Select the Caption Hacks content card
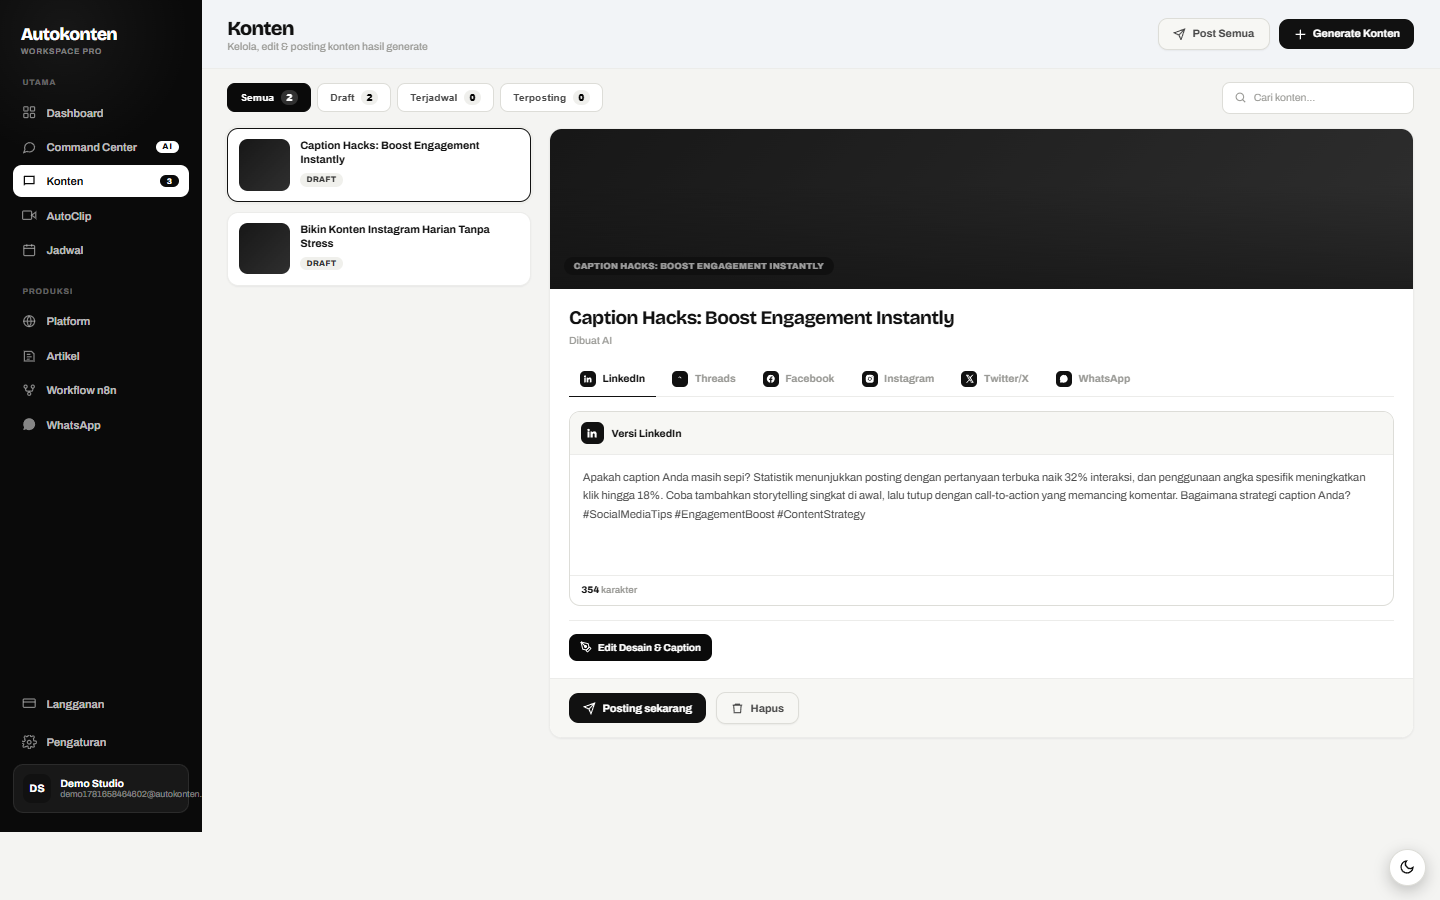 [x=379, y=165]
